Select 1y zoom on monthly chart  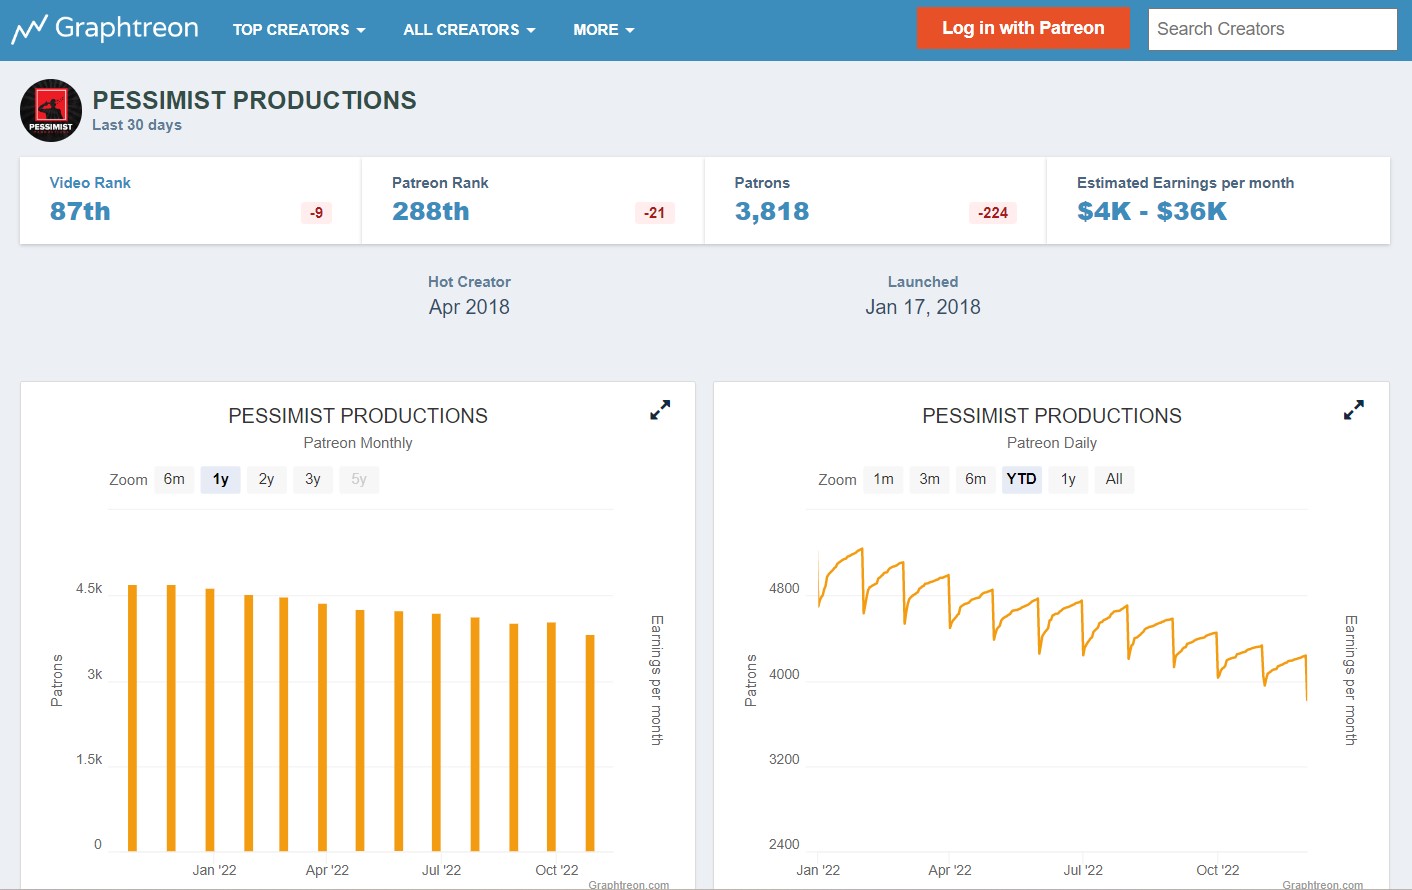click(x=221, y=479)
